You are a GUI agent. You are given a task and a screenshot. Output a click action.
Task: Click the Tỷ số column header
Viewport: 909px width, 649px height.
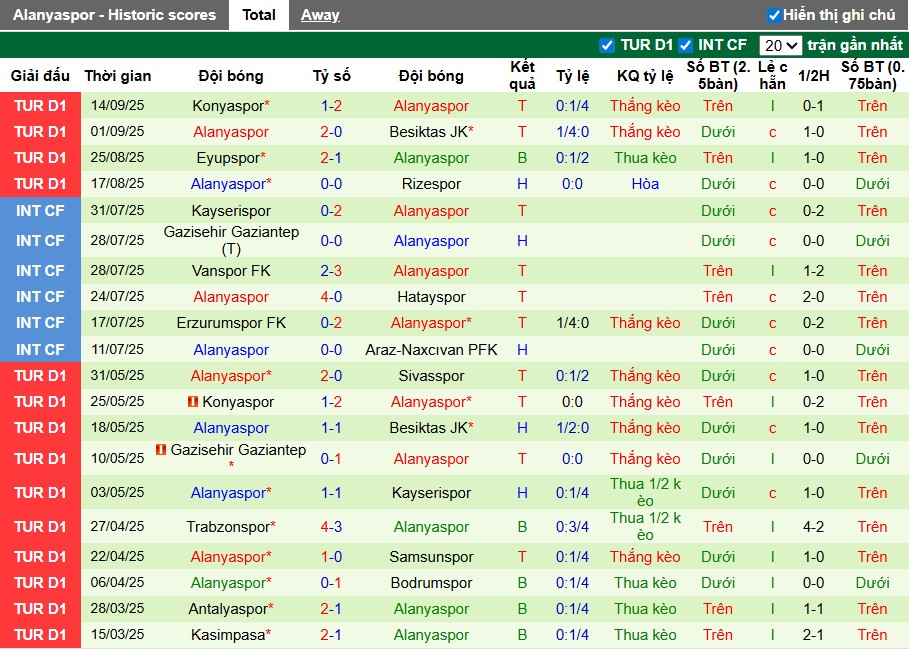point(331,76)
